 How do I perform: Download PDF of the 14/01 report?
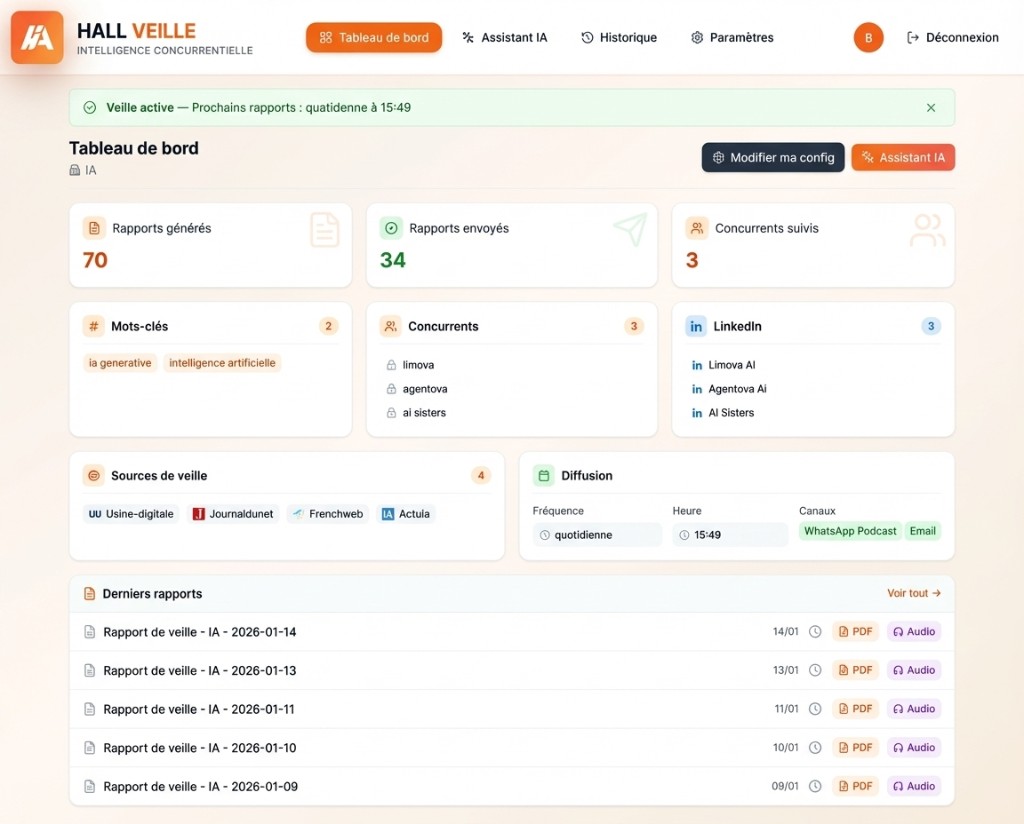tap(855, 631)
